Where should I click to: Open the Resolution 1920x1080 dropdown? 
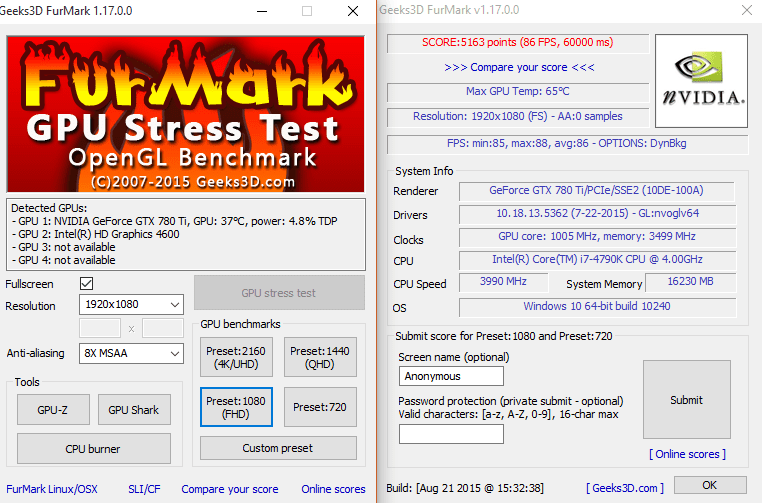pyautogui.click(x=131, y=305)
